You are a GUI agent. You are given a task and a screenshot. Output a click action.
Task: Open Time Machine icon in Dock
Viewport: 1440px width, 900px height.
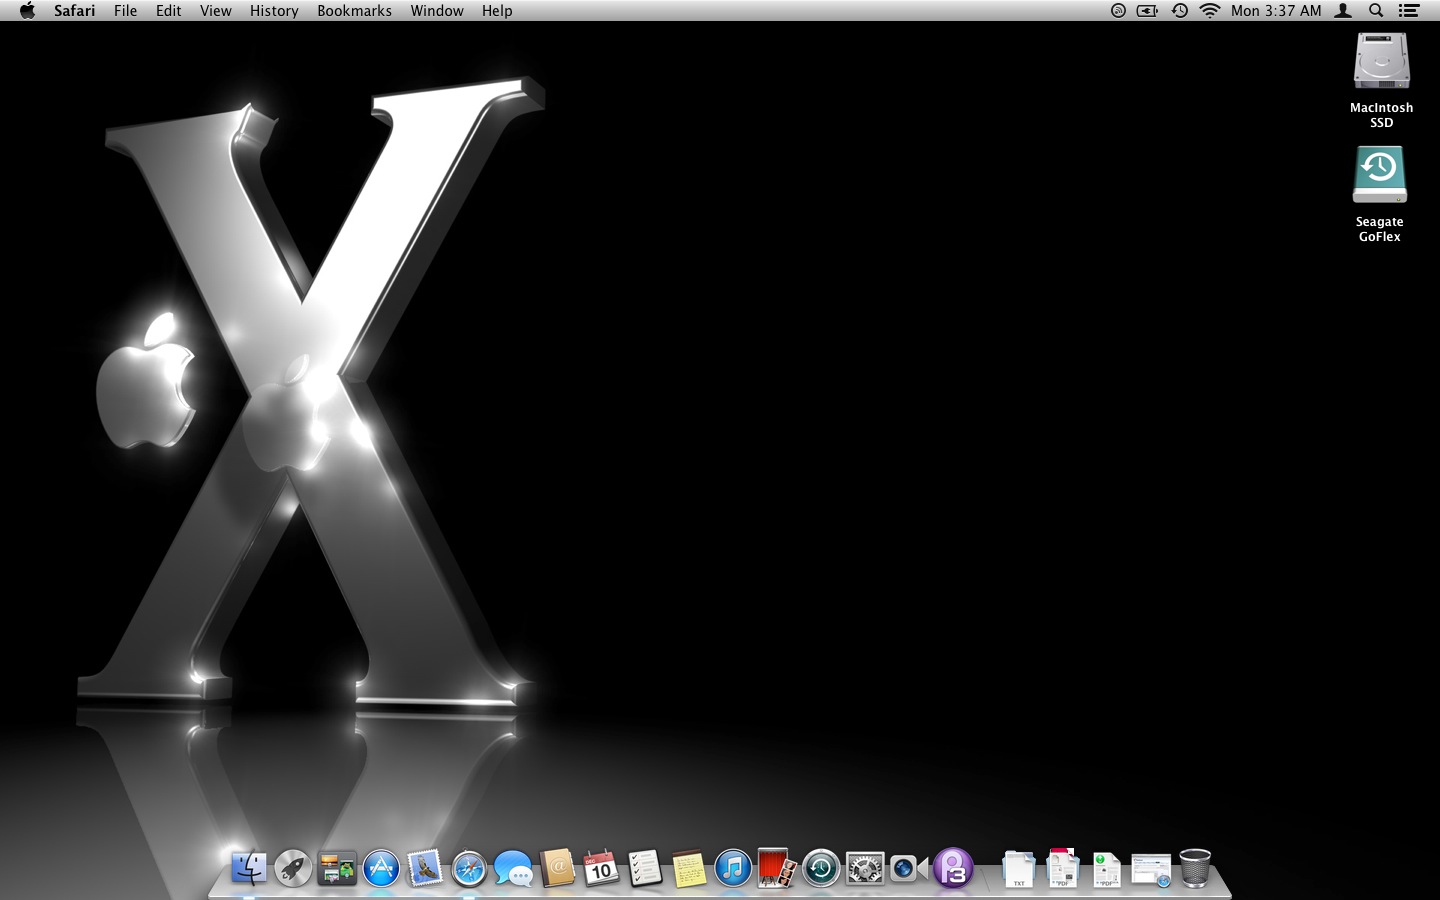coord(821,868)
